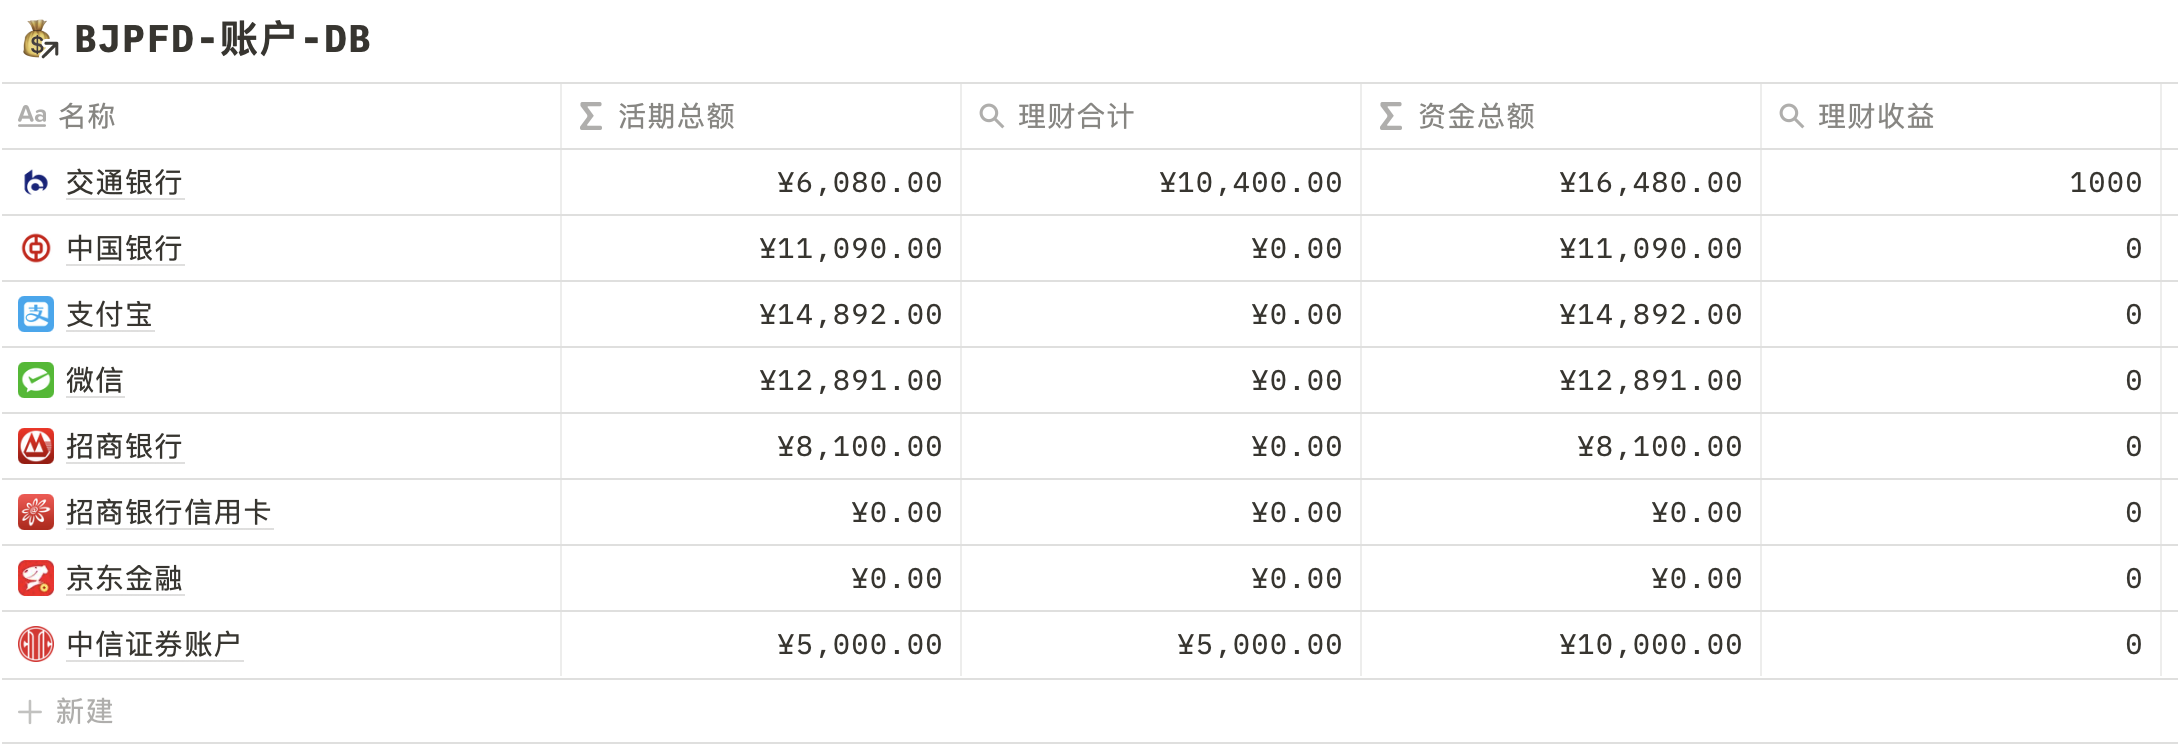Open the 中信证券账户 page link
The image size is (2178, 752).
(x=154, y=644)
